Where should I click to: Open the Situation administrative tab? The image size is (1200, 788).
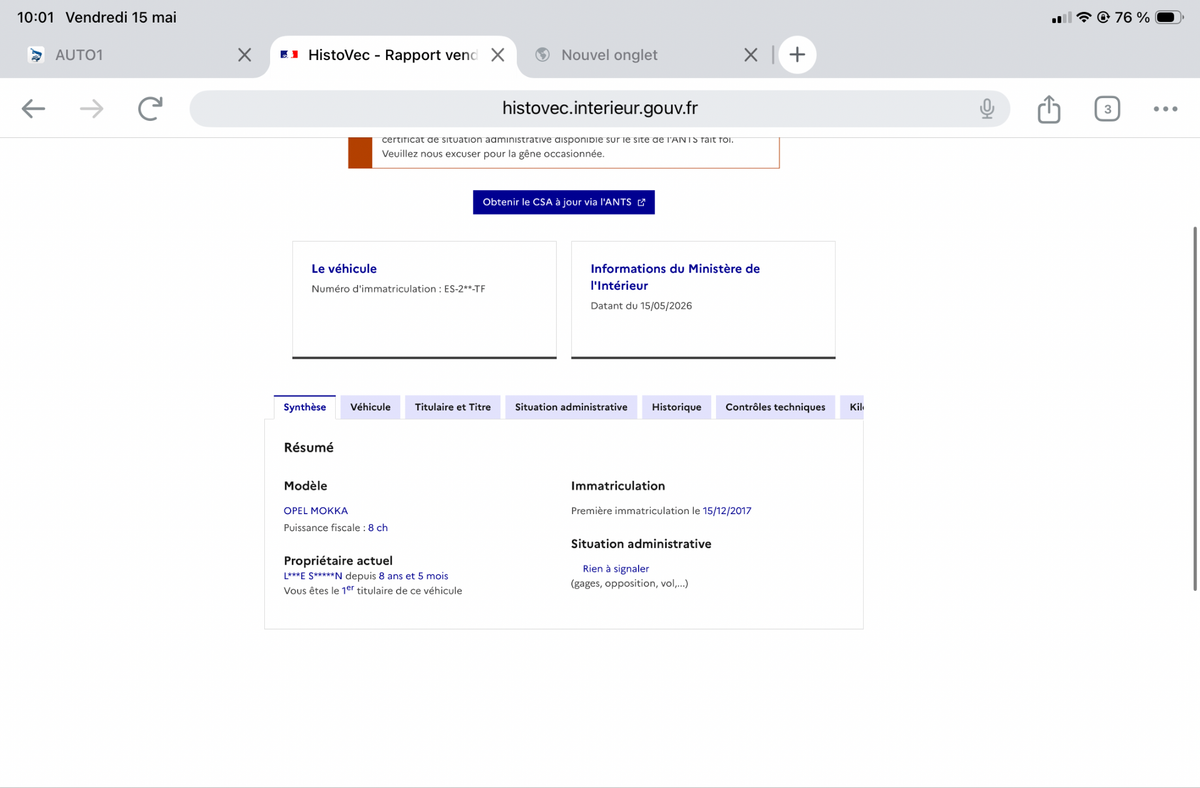tap(571, 407)
